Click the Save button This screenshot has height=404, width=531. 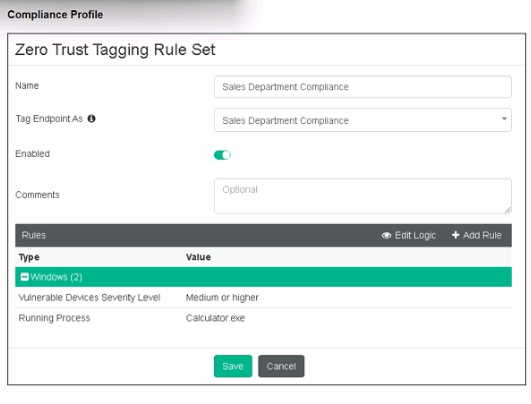[233, 366]
